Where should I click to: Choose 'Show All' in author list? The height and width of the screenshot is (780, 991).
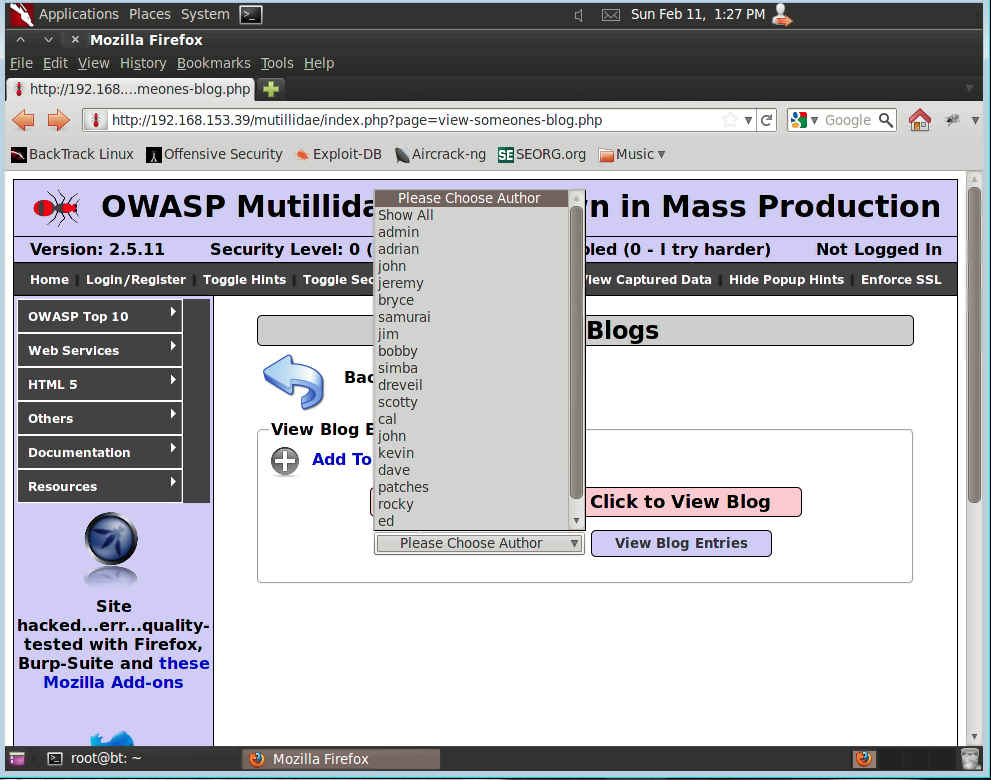pos(405,215)
